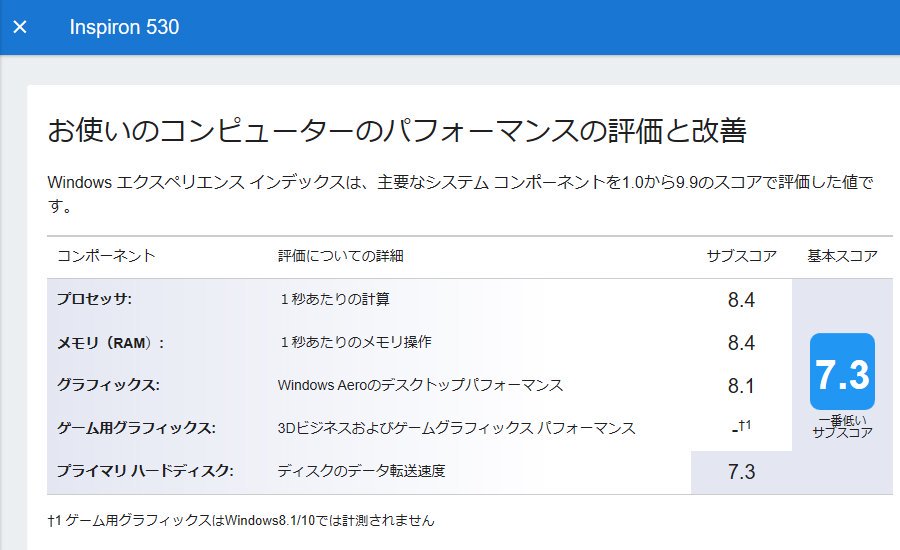
Task: Click the 'Windows エクスペリエンス インデックスは' description paragraph
Action: pos(460,193)
